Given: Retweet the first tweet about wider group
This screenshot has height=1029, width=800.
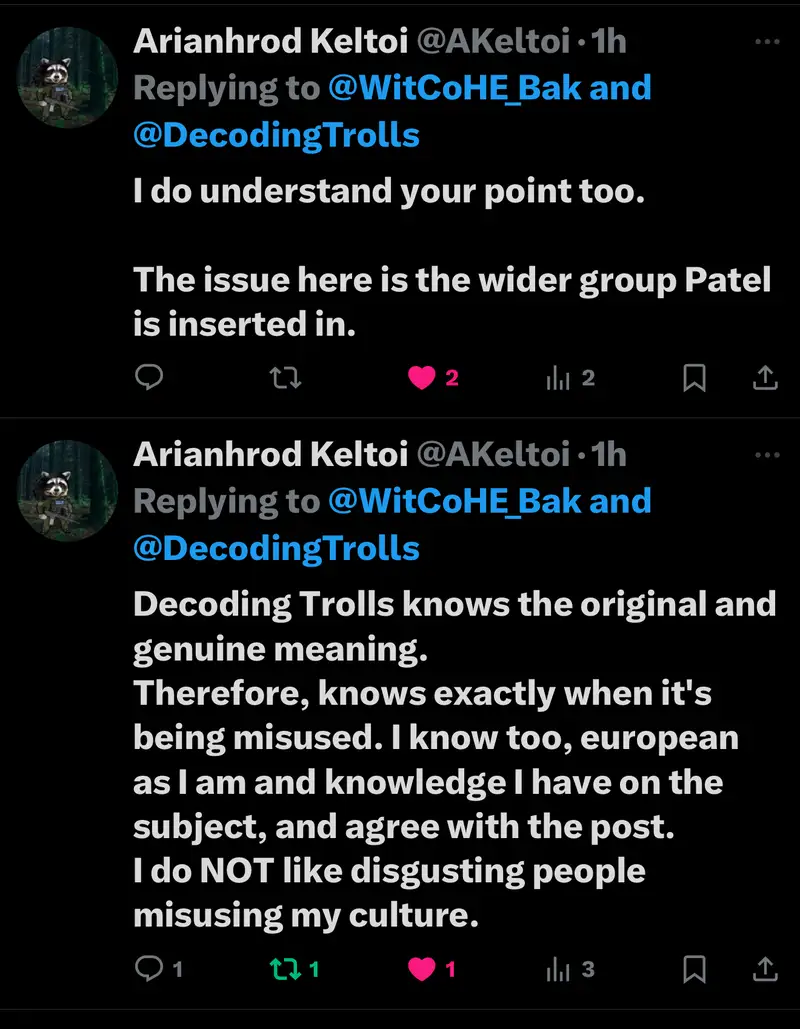Looking at the screenshot, I should pos(286,378).
